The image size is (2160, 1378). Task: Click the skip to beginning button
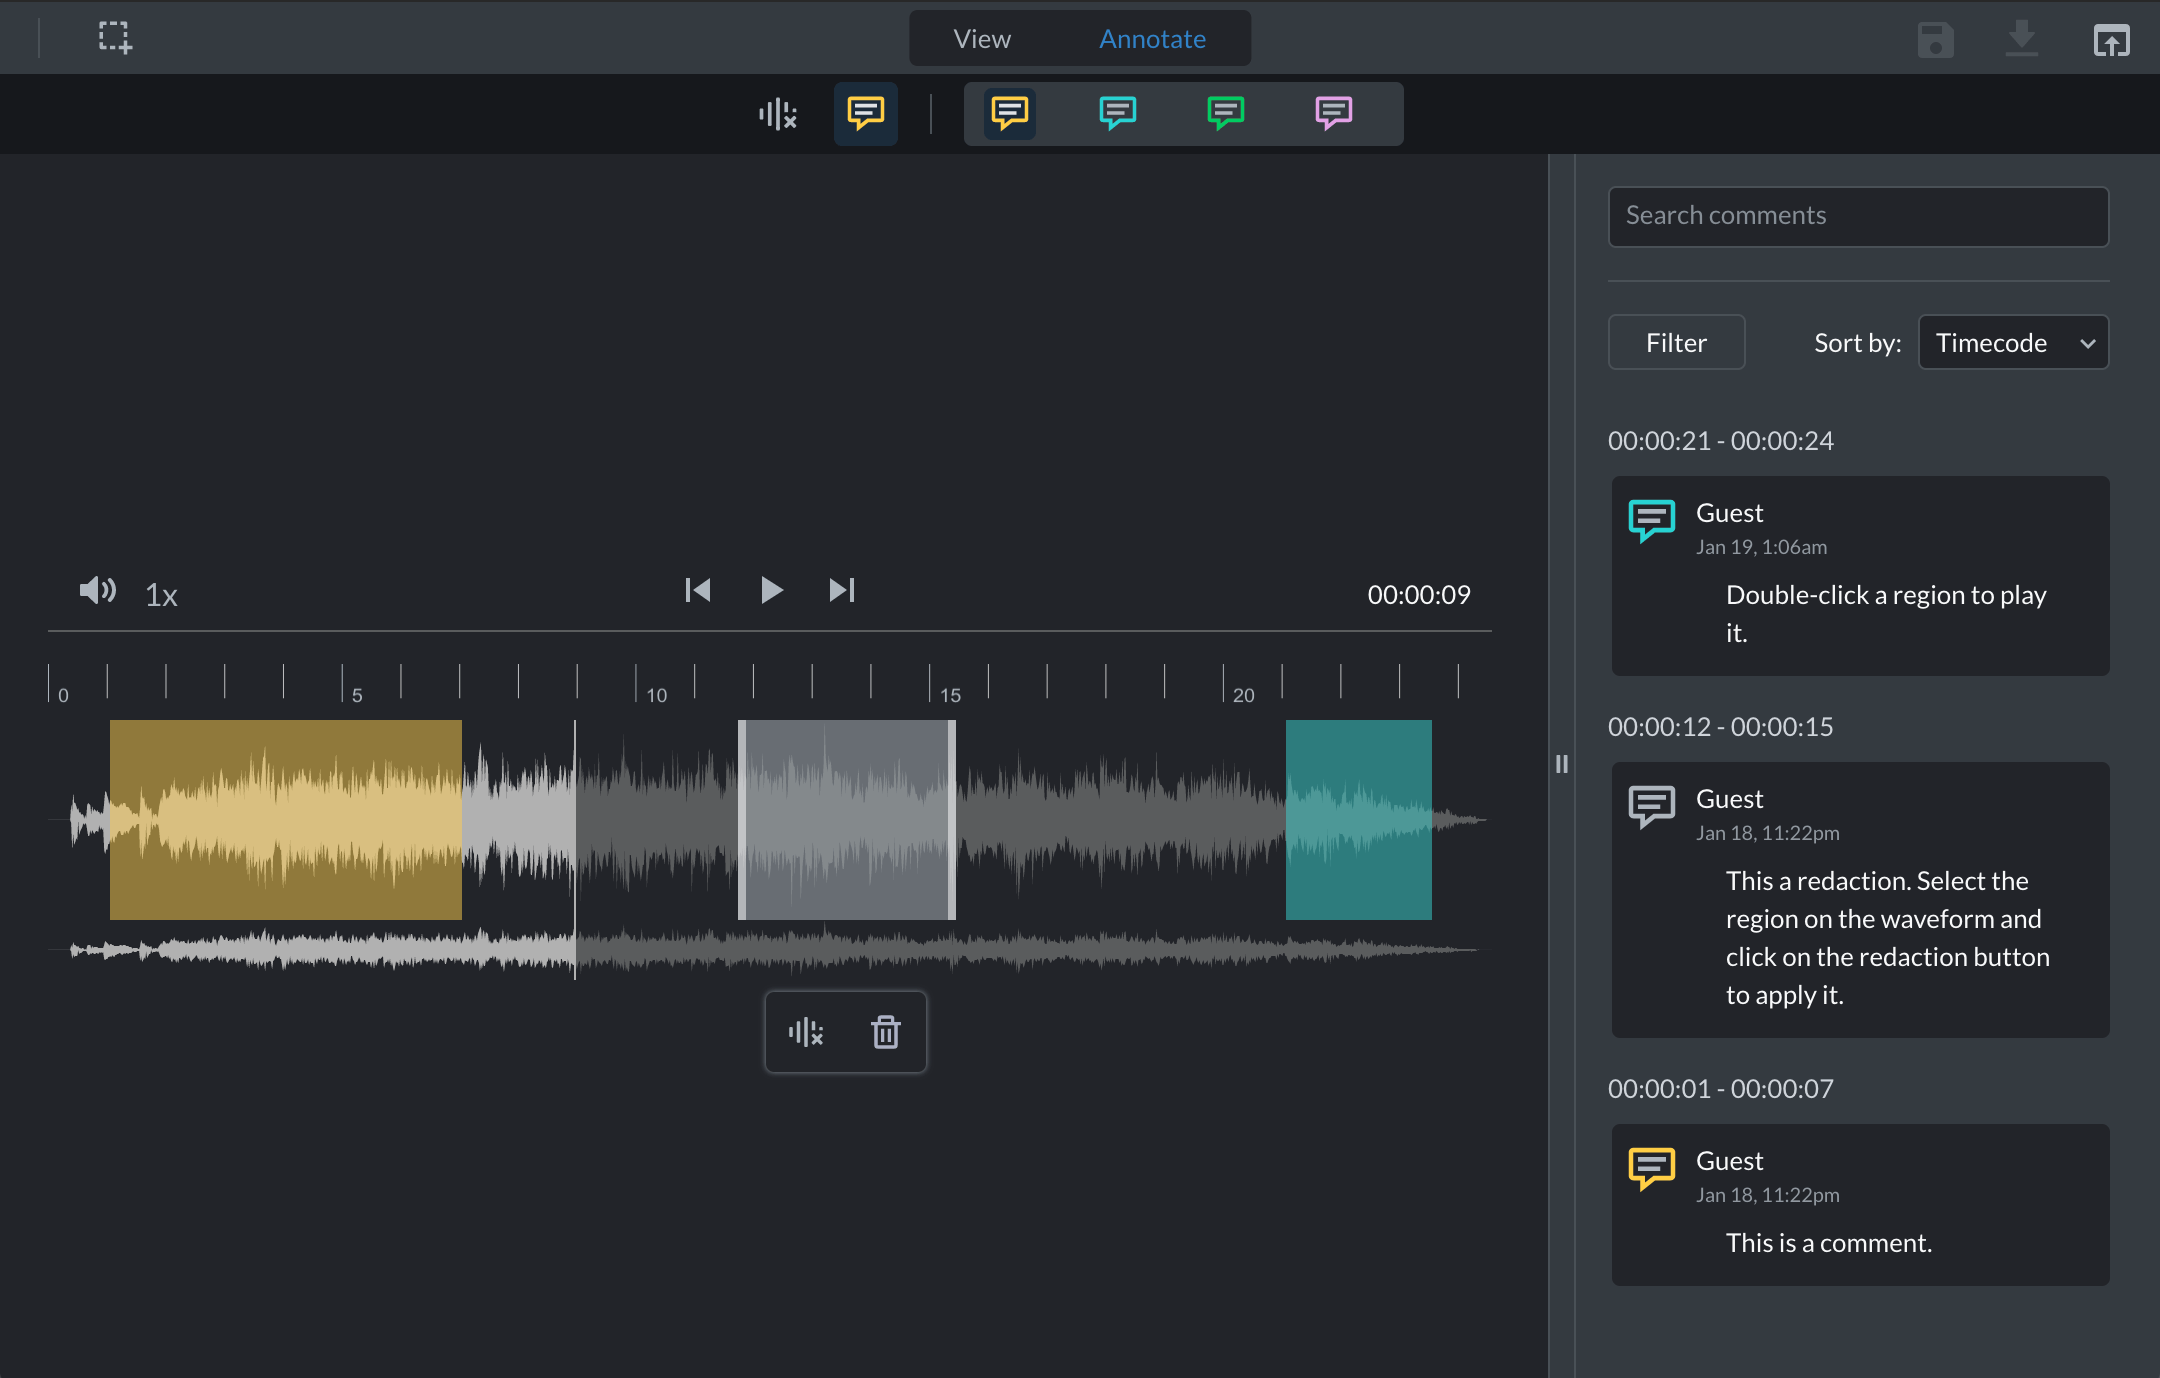point(696,589)
